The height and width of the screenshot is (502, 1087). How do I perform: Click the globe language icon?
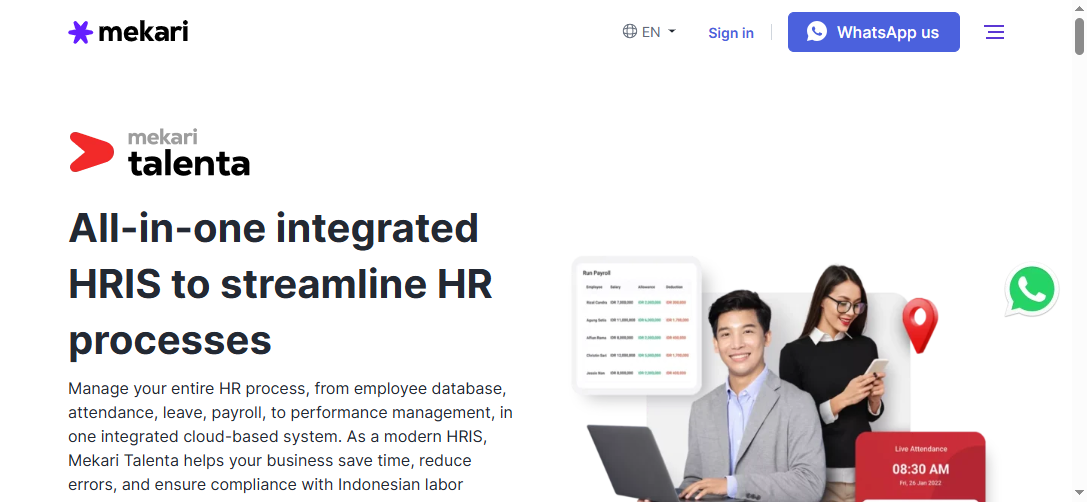click(x=629, y=31)
